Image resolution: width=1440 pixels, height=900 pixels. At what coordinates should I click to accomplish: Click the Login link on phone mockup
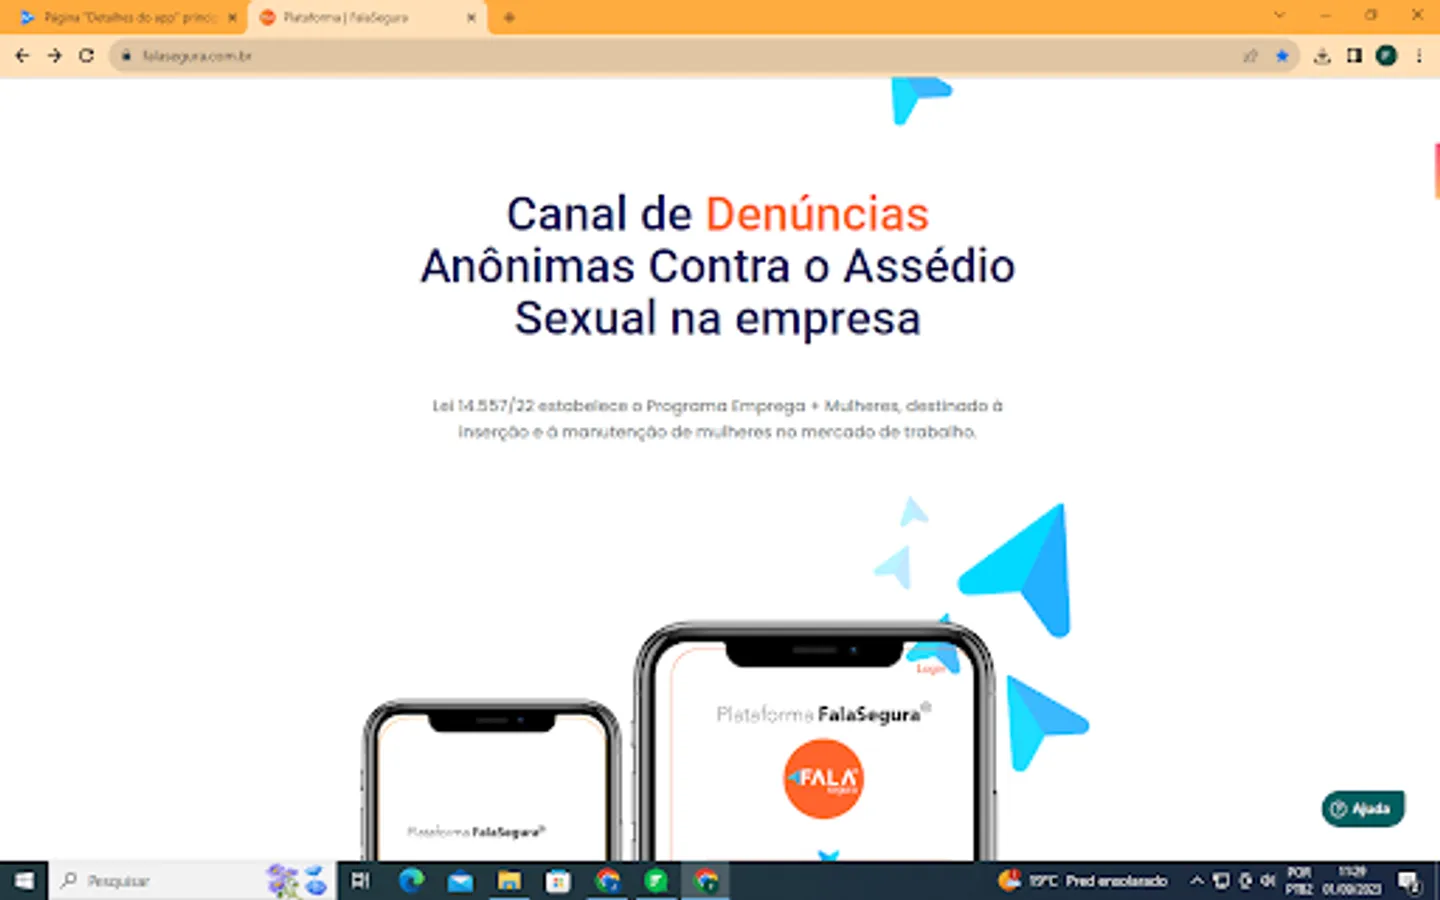[930, 669]
